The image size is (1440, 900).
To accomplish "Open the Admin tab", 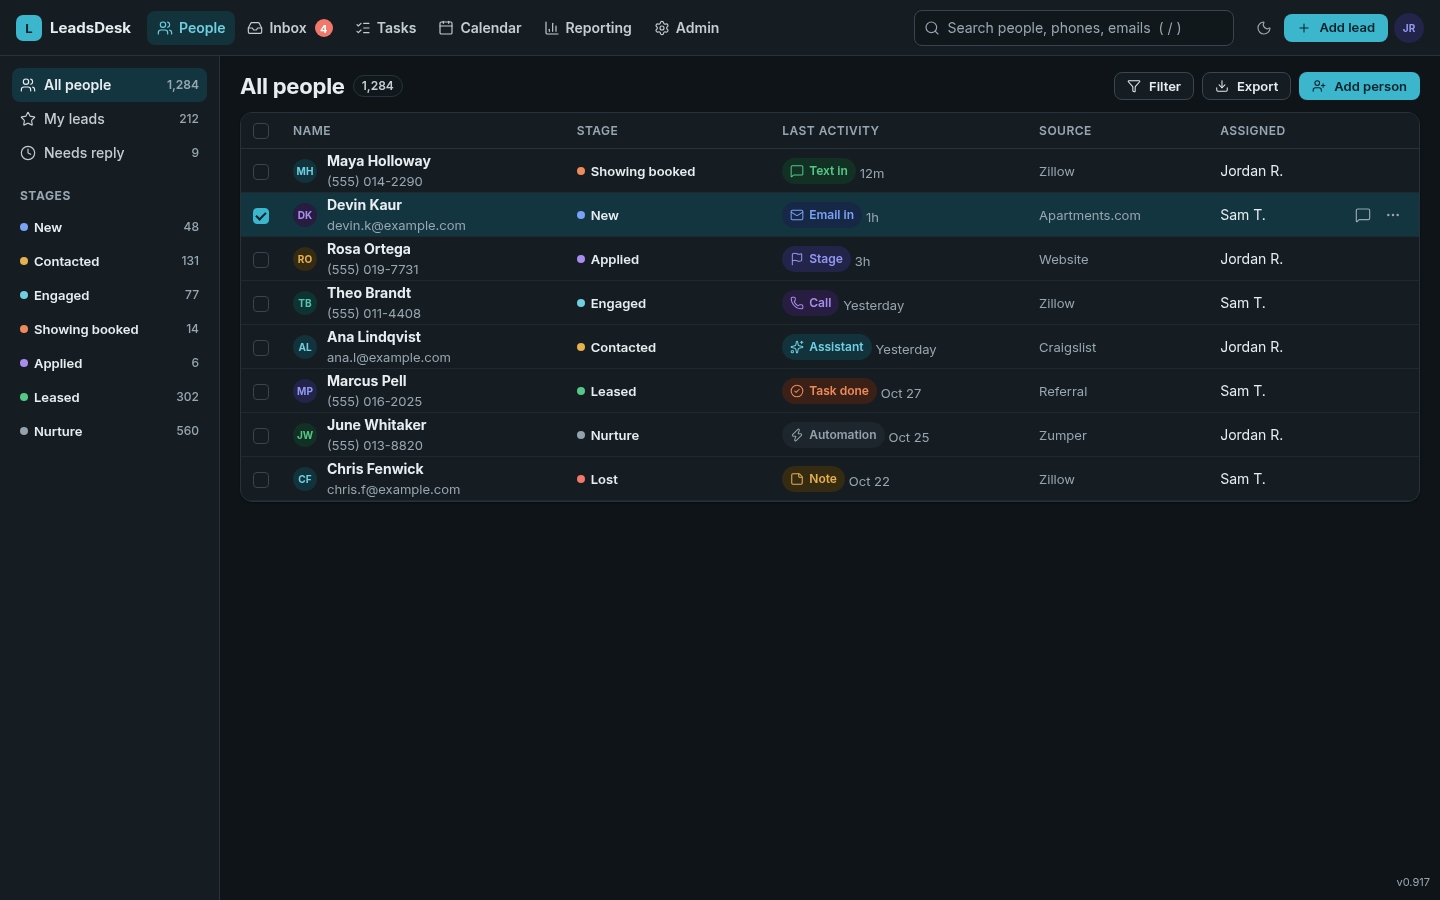I will click(687, 28).
